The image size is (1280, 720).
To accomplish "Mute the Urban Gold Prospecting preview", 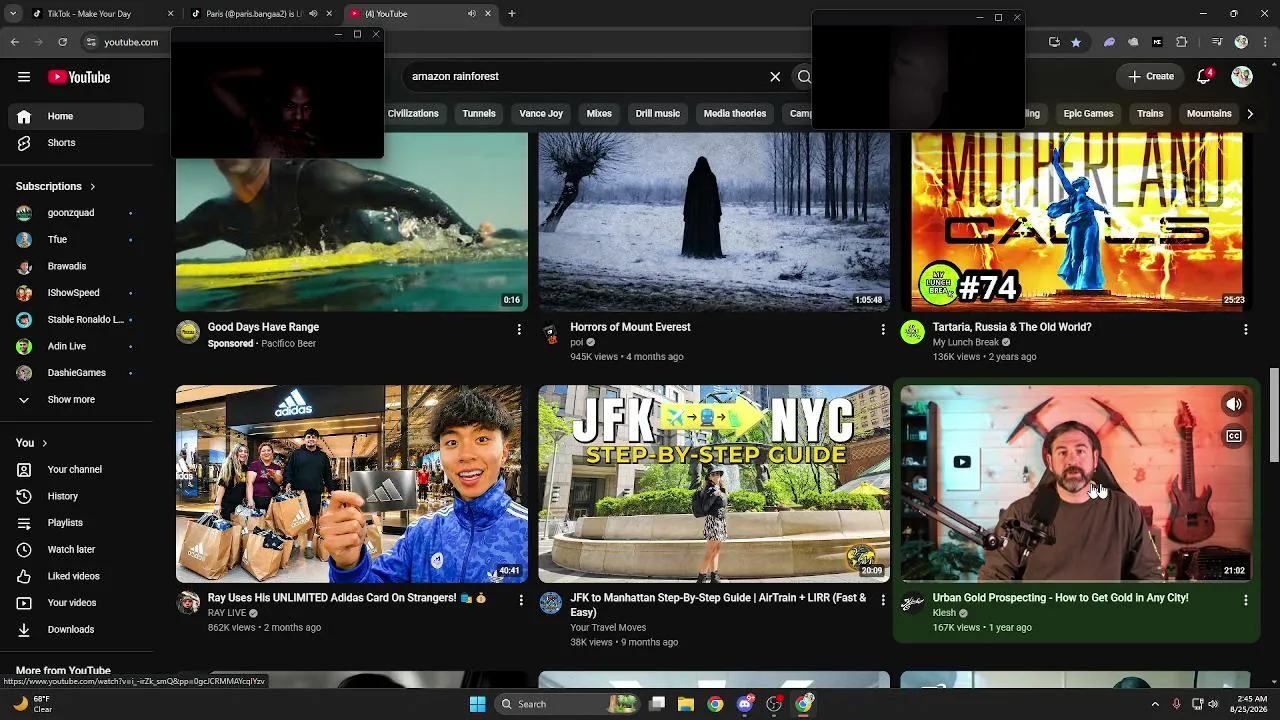I will 1234,404.
